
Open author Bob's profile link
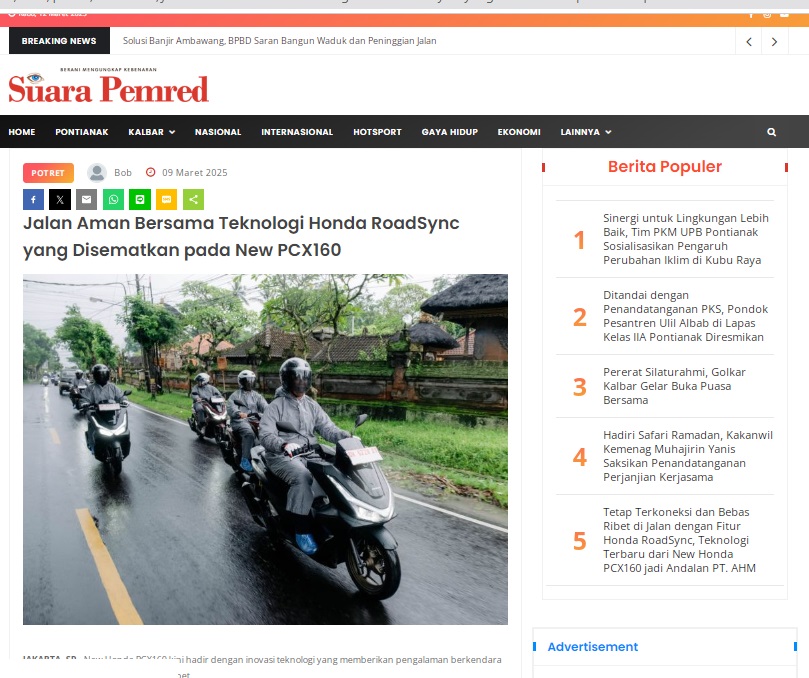[123, 173]
